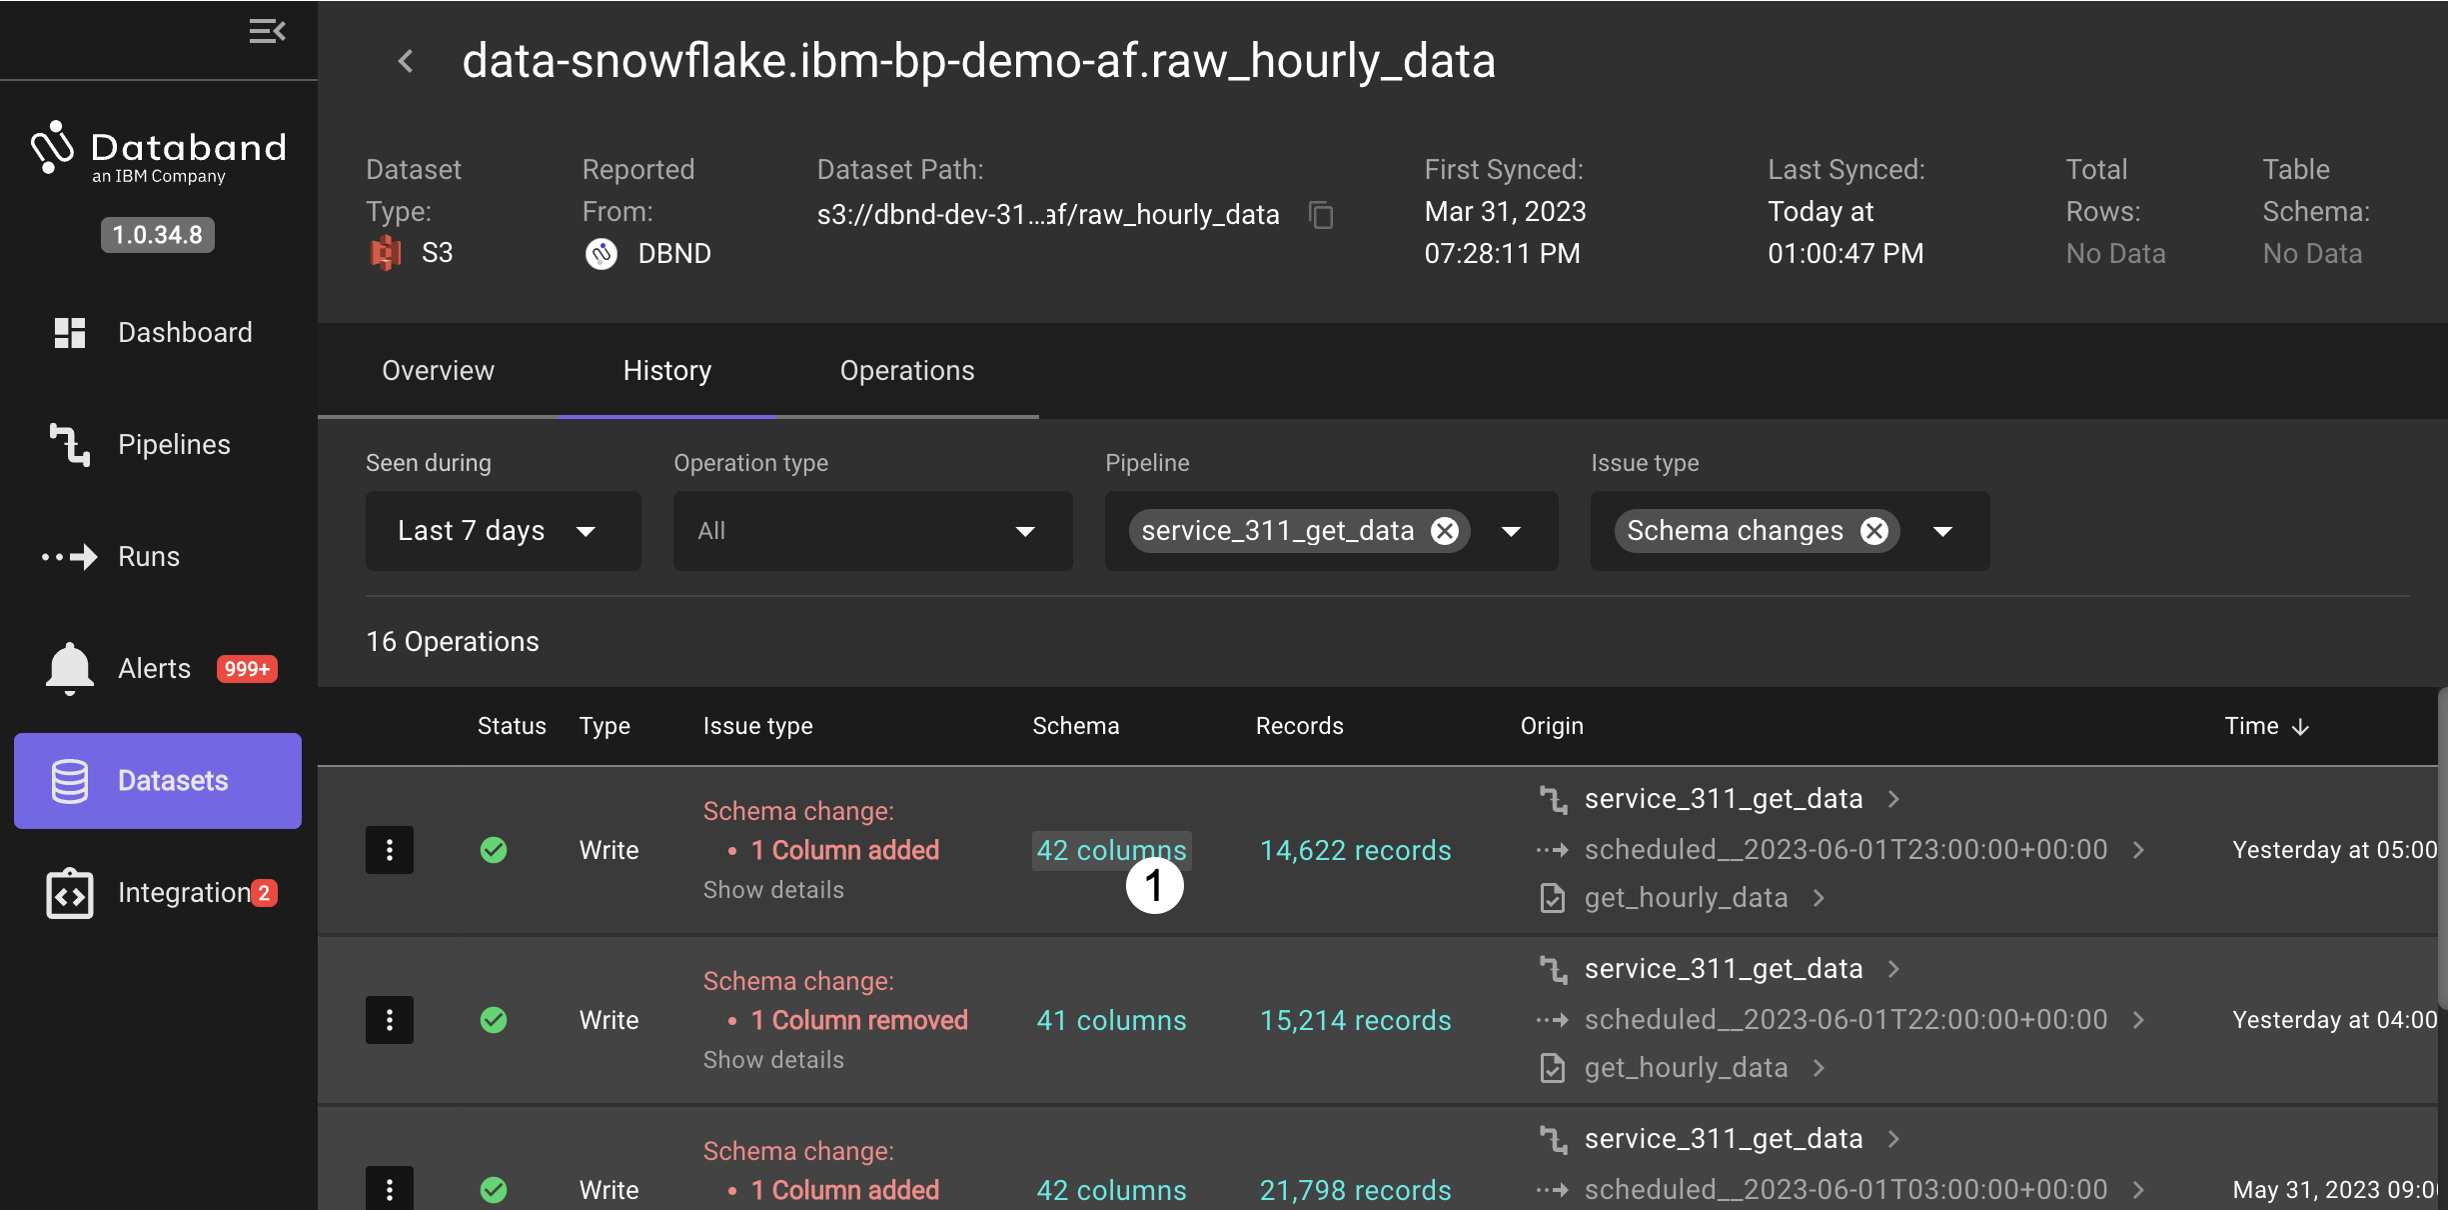Select Datasets navigation icon
This screenshot has height=1210, width=2450.
point(64,782)
